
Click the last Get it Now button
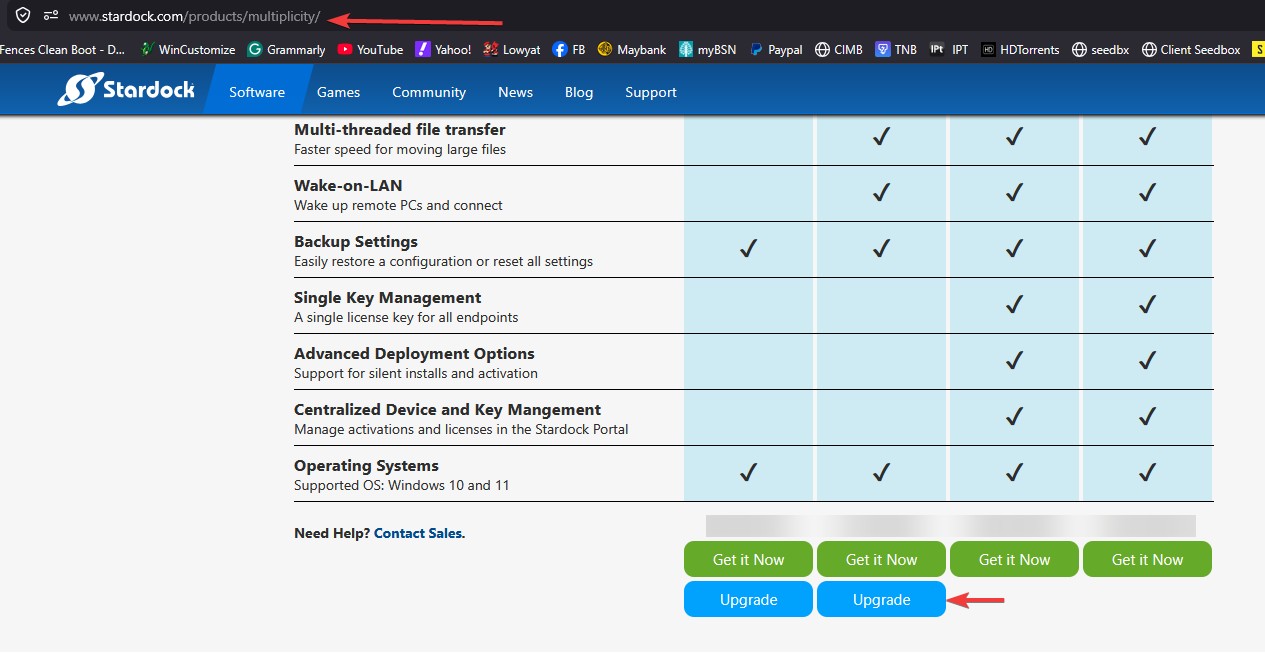(1147, 560)
